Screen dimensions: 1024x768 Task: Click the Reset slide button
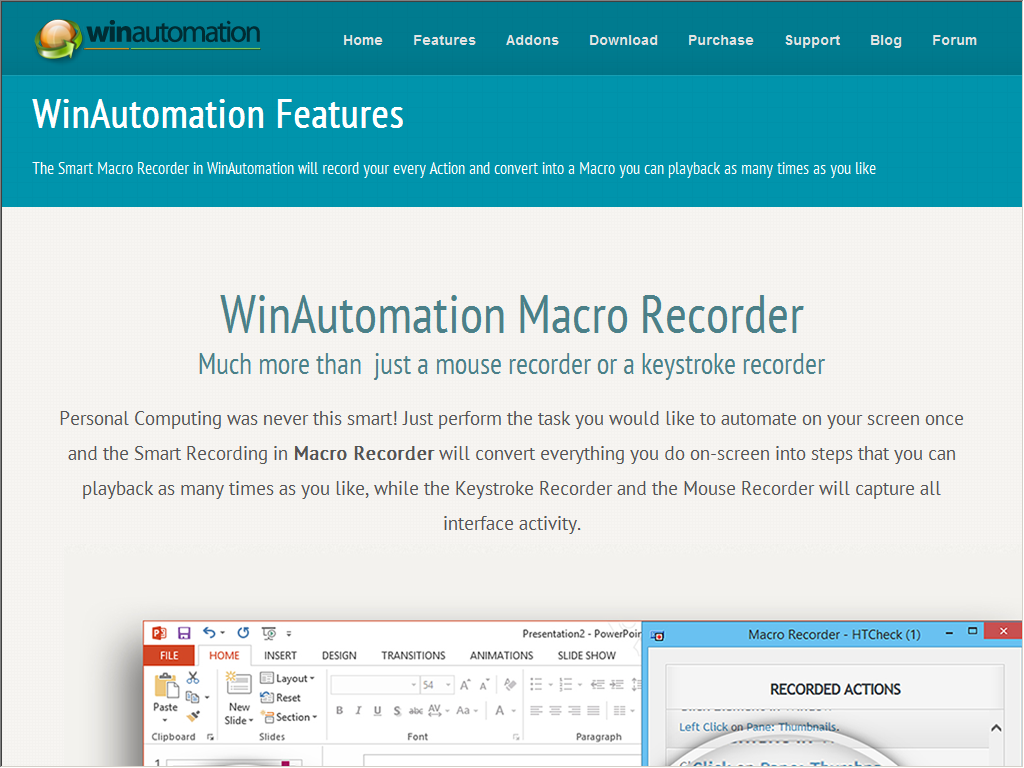[280, 697]
